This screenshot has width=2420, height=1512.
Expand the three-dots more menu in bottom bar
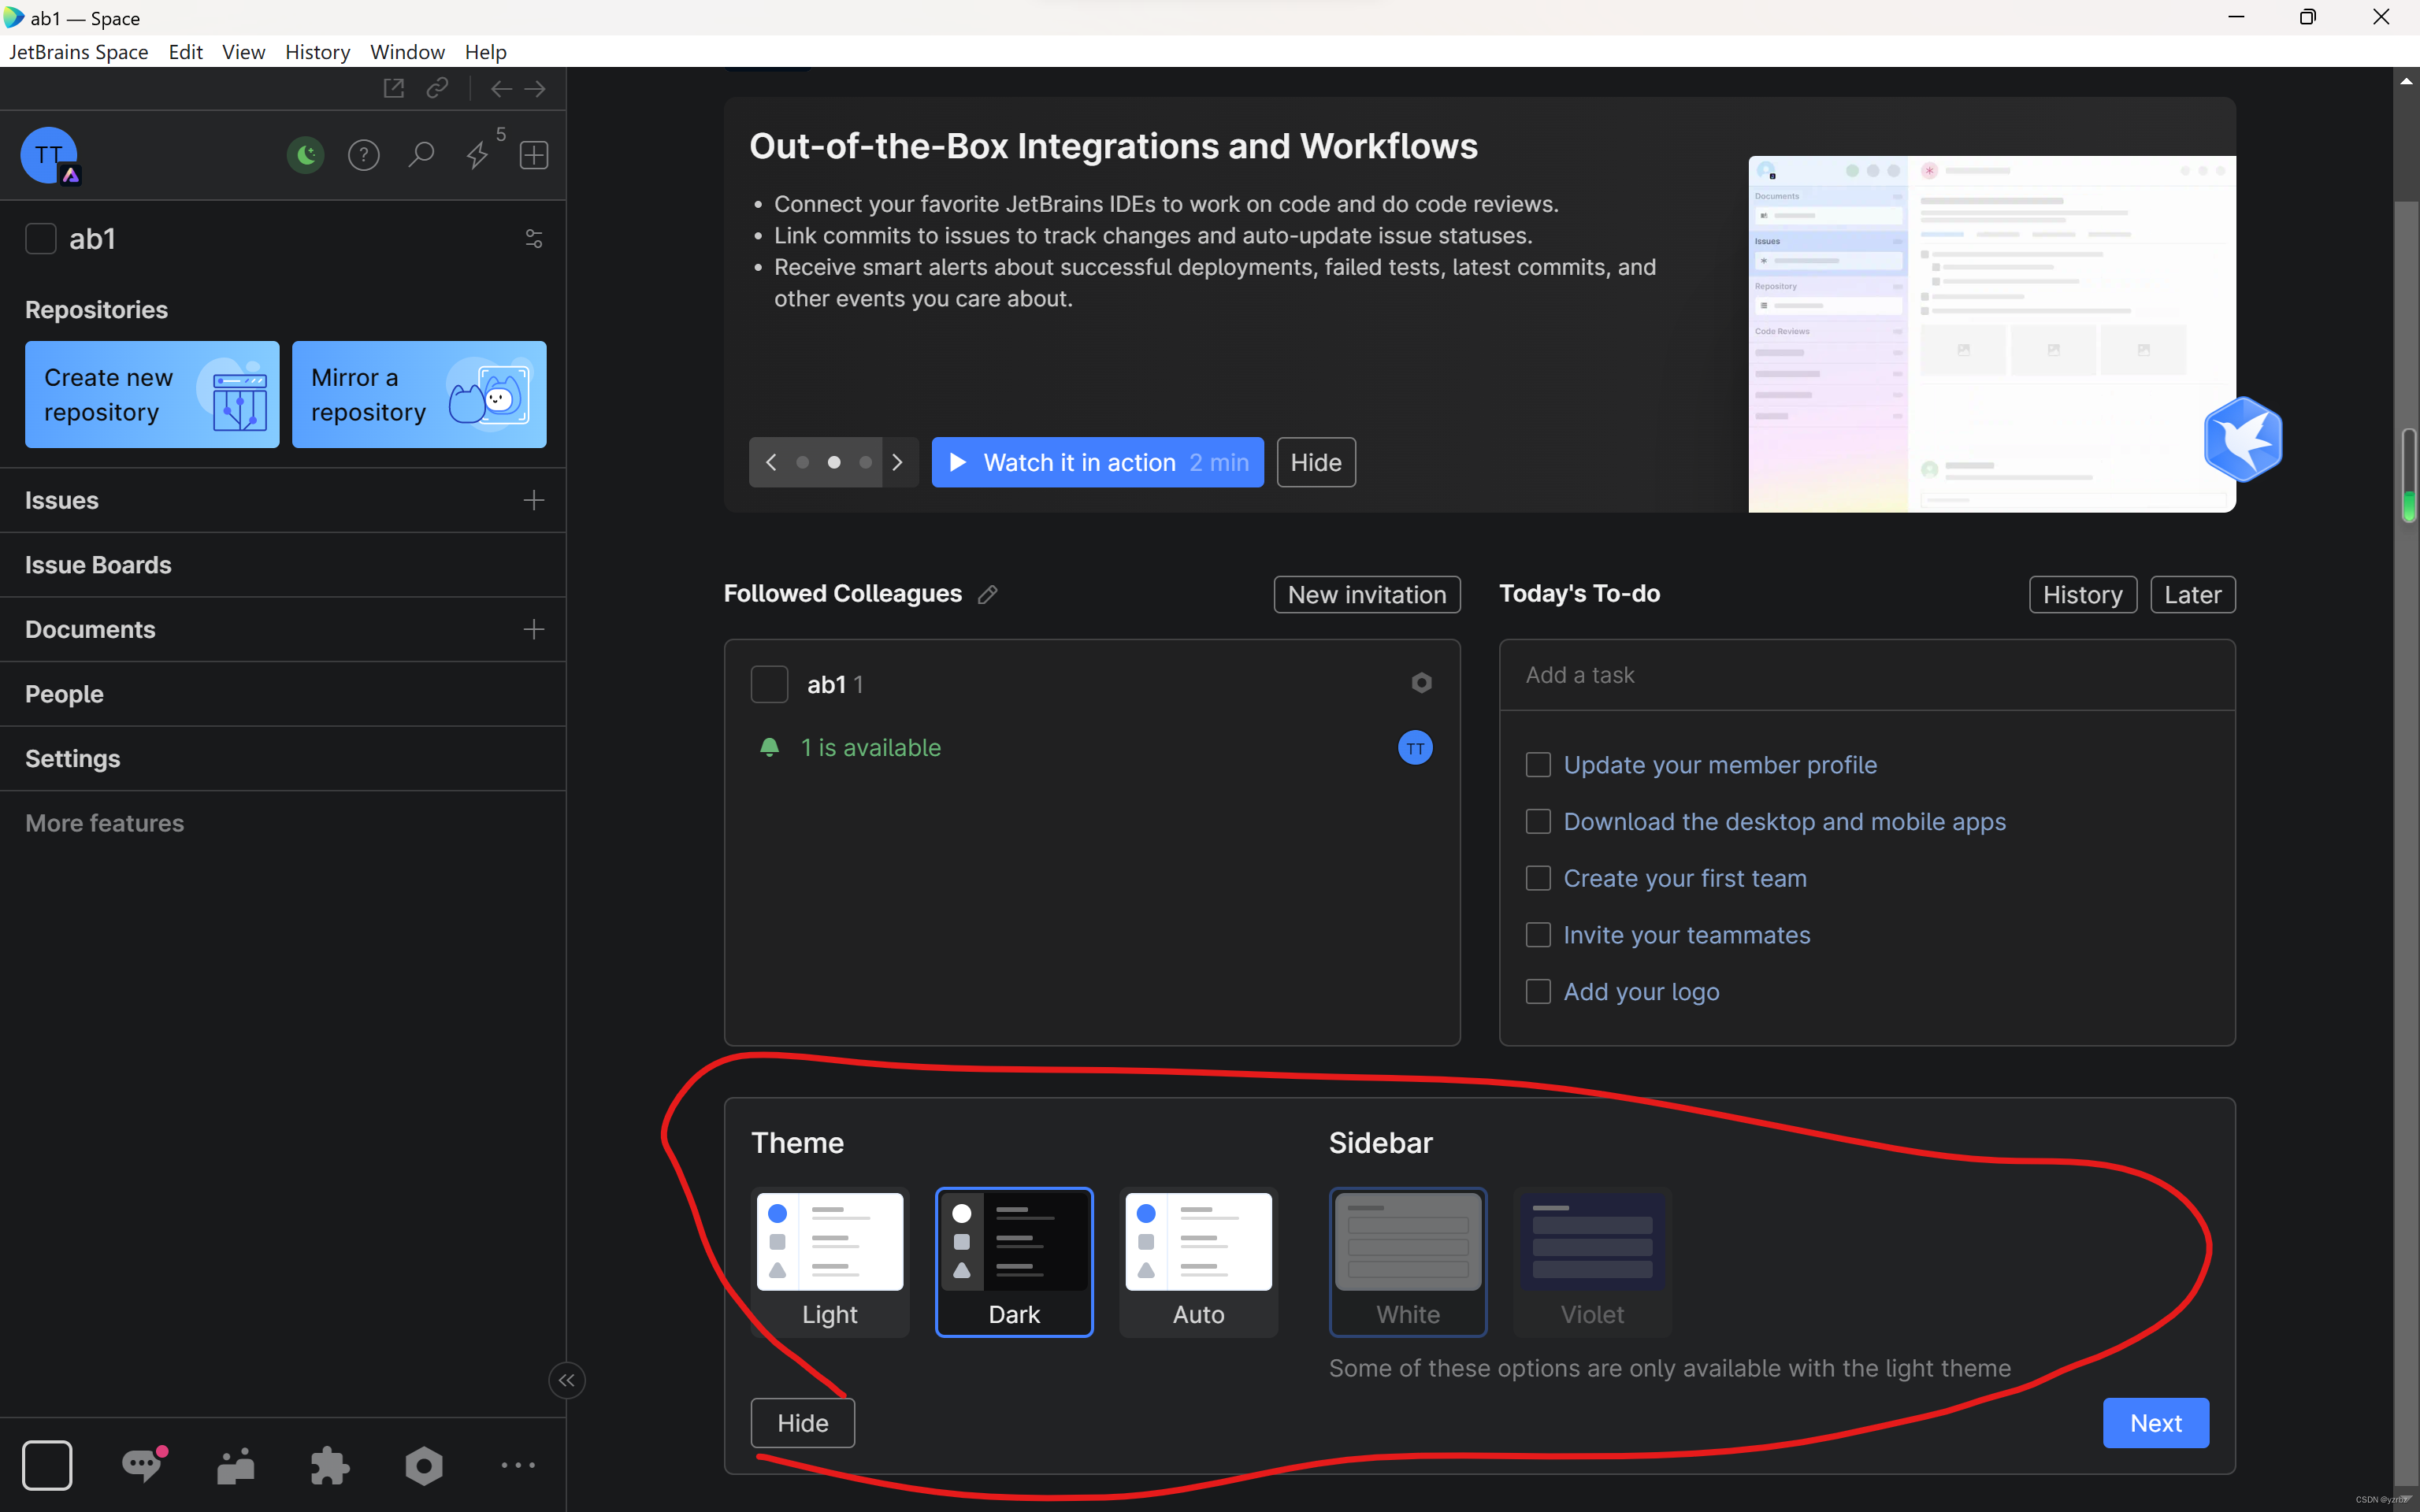click(x=518, y=1466)
